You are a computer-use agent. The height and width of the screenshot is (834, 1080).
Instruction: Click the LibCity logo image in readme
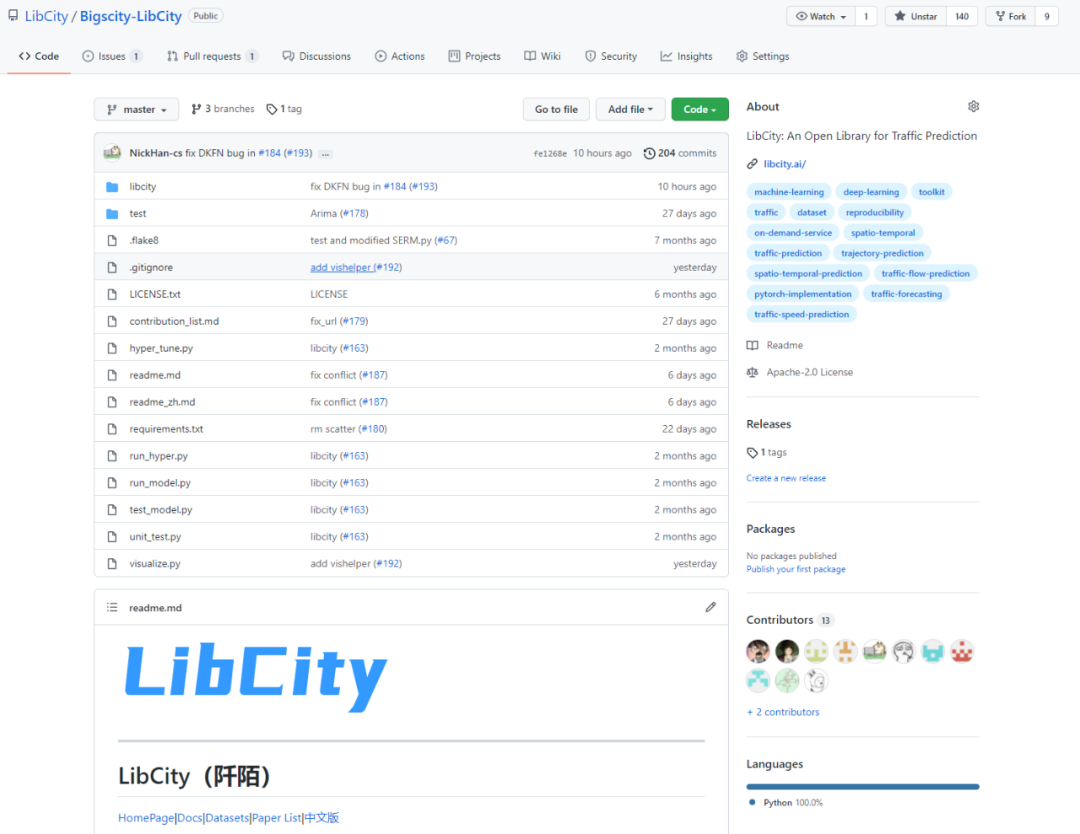(x=256, y=677)
